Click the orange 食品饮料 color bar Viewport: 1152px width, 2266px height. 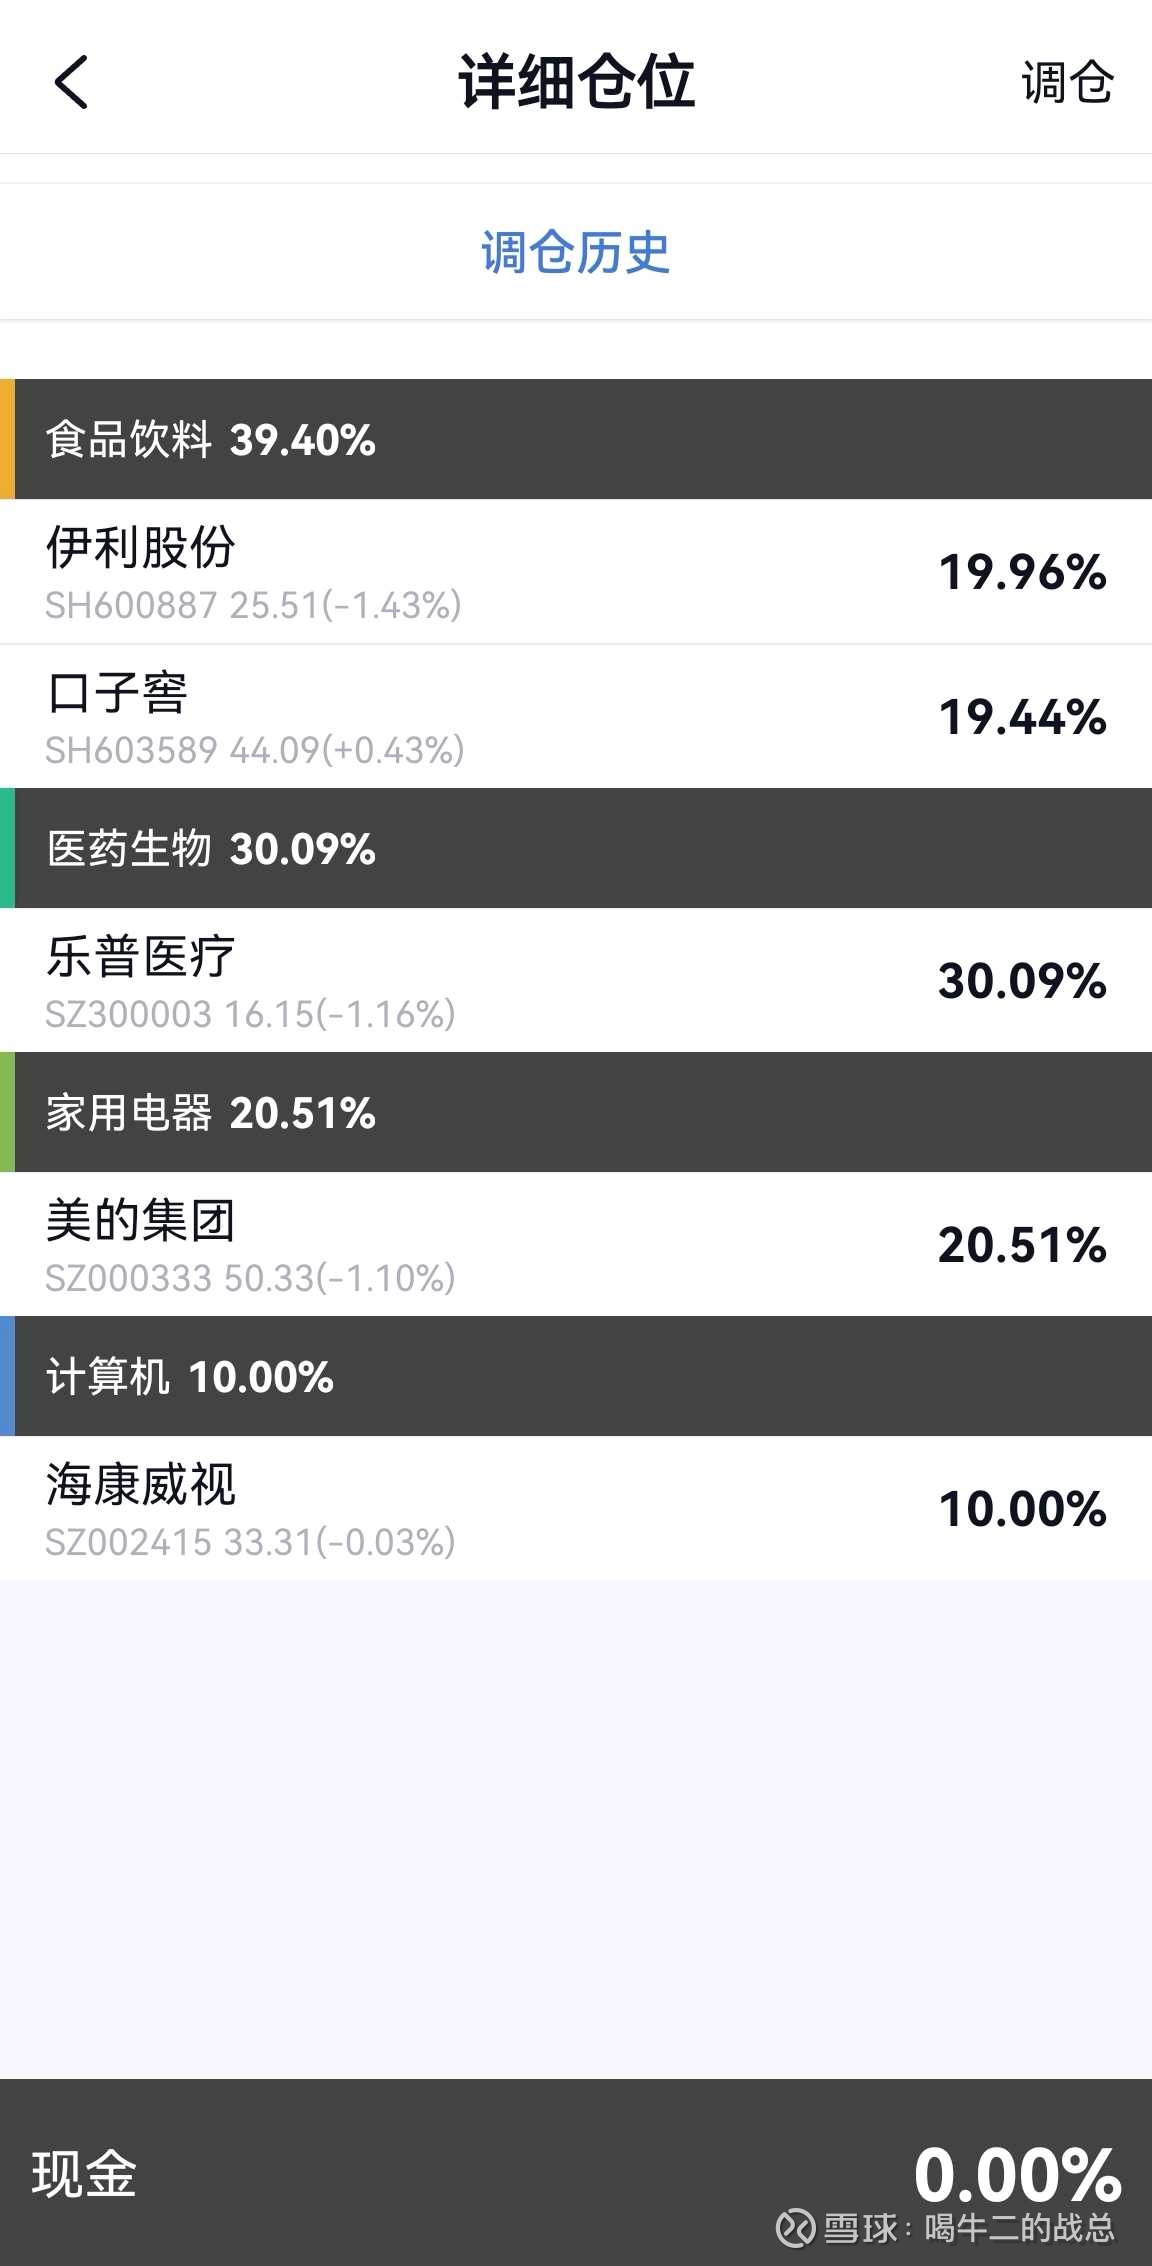(7, 440)
